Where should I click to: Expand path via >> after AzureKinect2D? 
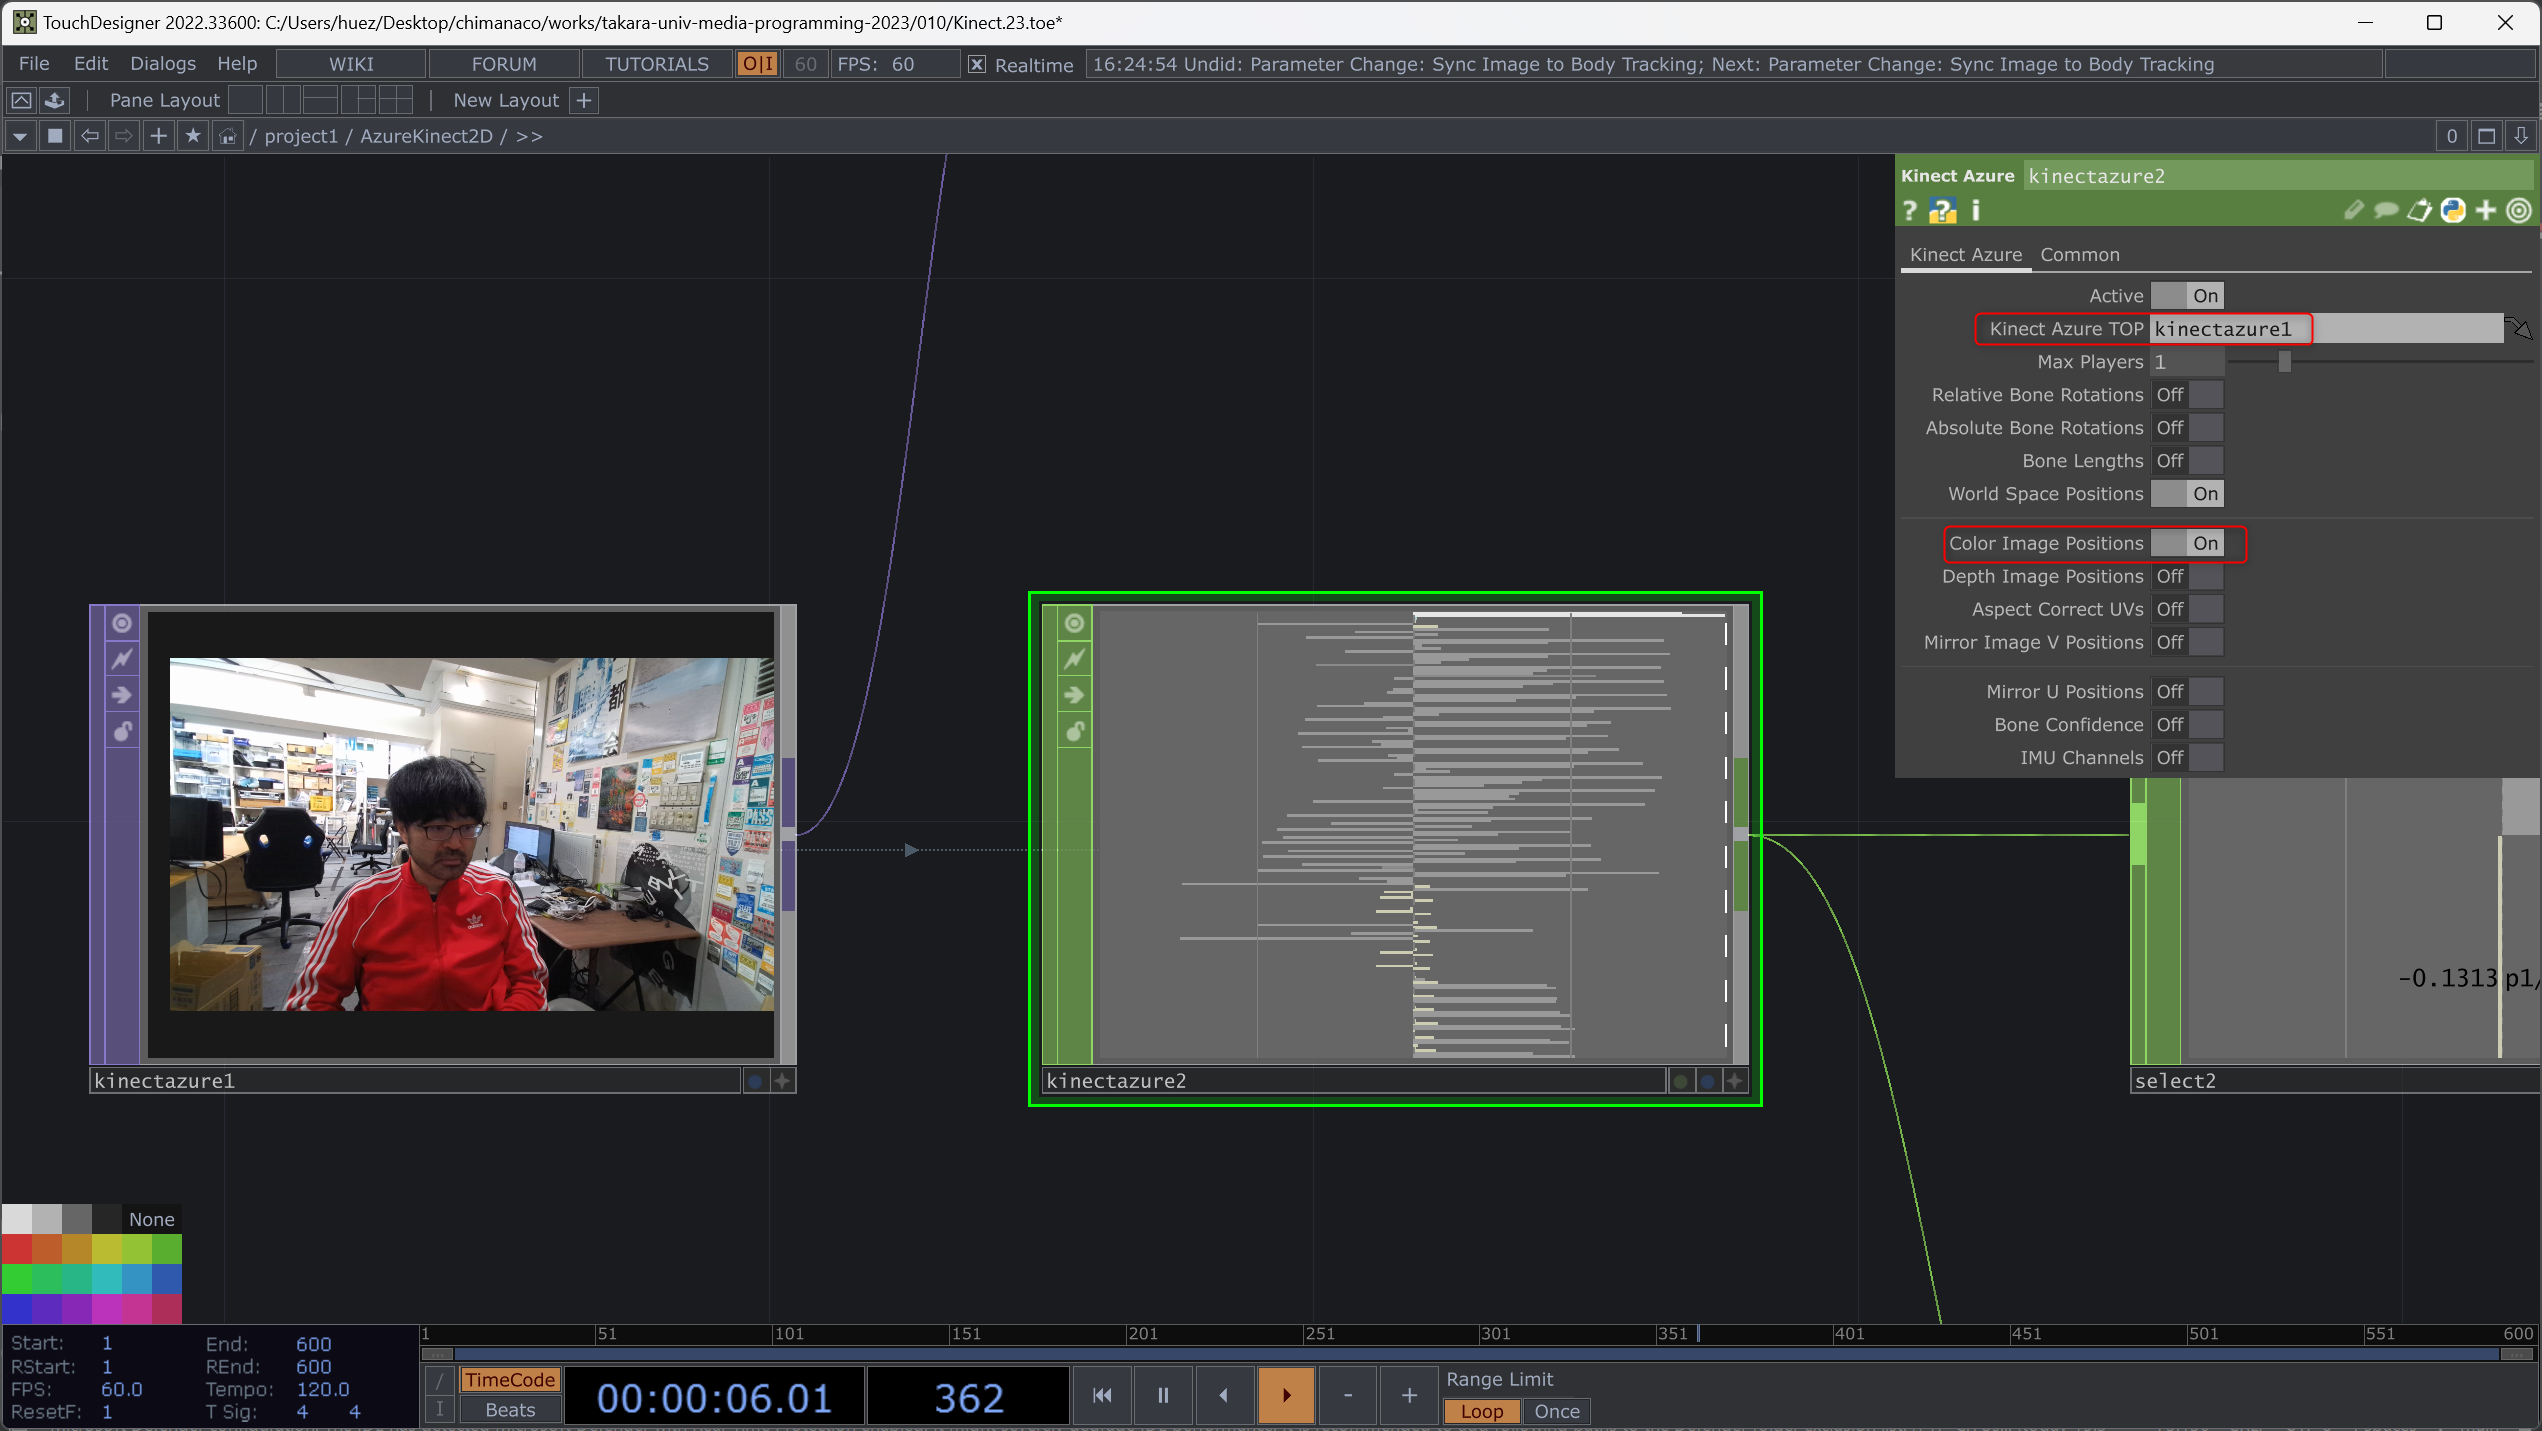[529, 136]
